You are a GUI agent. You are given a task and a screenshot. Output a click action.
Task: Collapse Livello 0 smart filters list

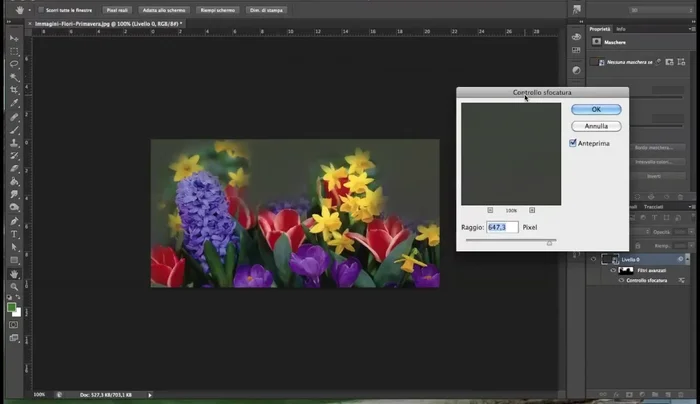[x=687, y=259]
